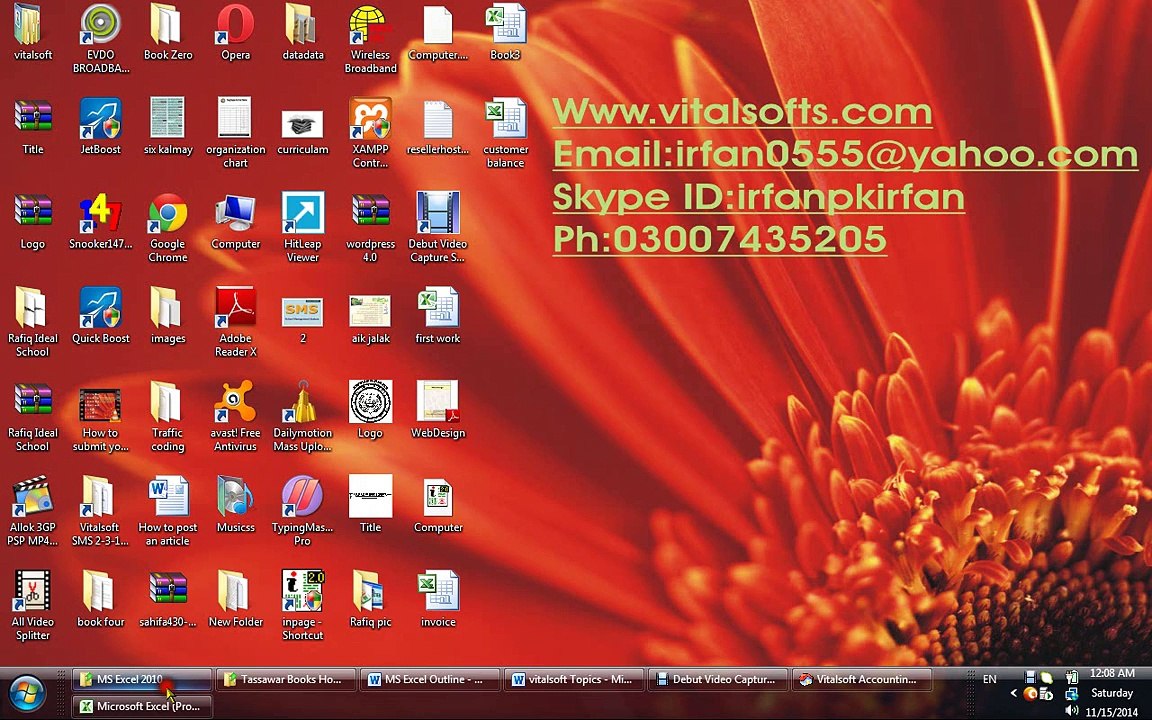1152x720 pixels.
Task: Select the six kalmay image file
Action: click(x=168, y=127)
